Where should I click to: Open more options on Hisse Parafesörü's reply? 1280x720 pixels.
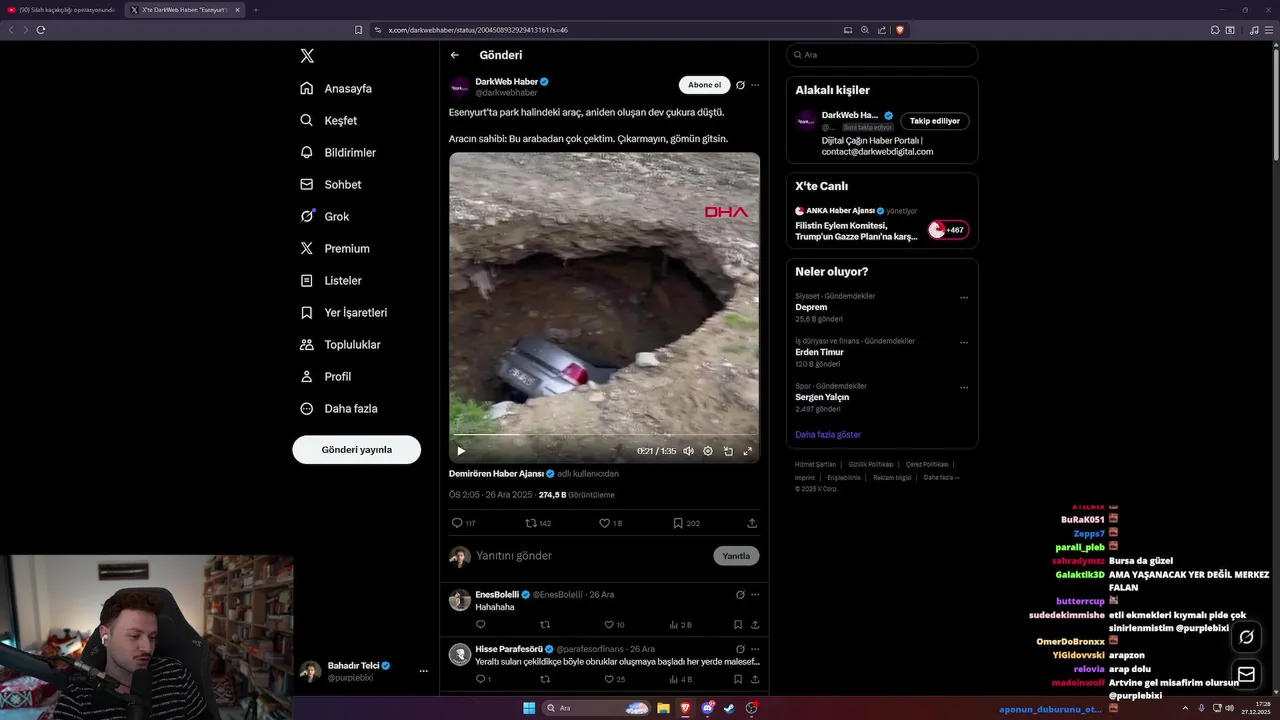[755, 649]
